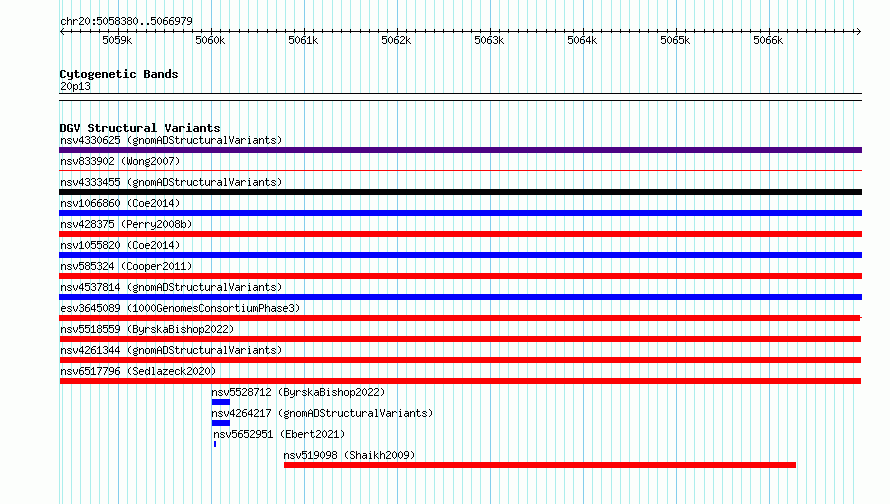890x504 pixels.
Task: Open the nsv4333455 gnomADStructuralVariants label
Action: pos(171,182)
